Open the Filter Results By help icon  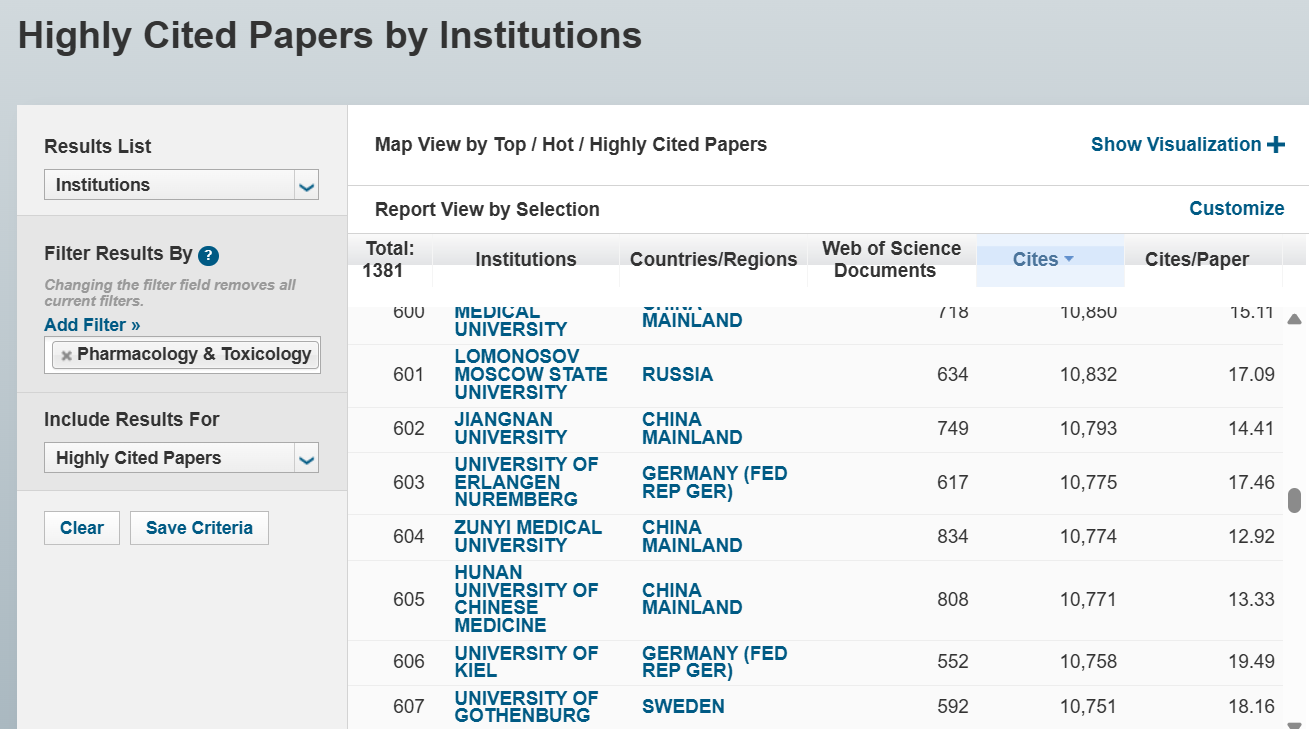[x=208, y=255]
